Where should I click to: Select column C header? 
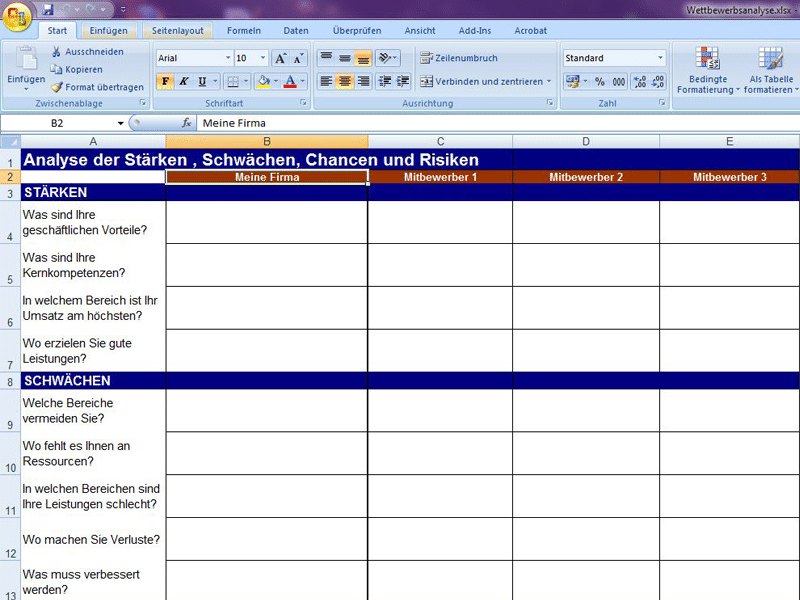(440, 141)
